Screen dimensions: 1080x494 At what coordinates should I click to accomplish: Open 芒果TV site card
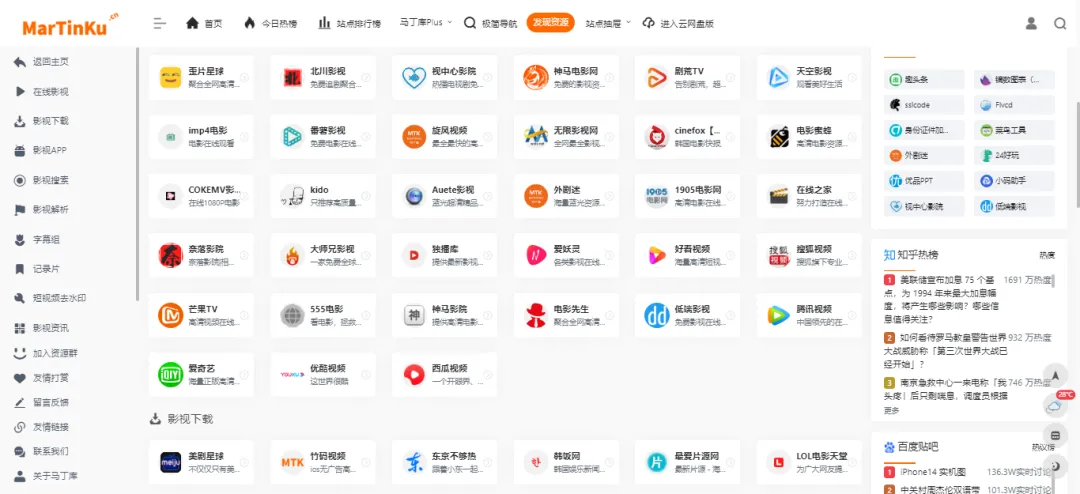201,315
